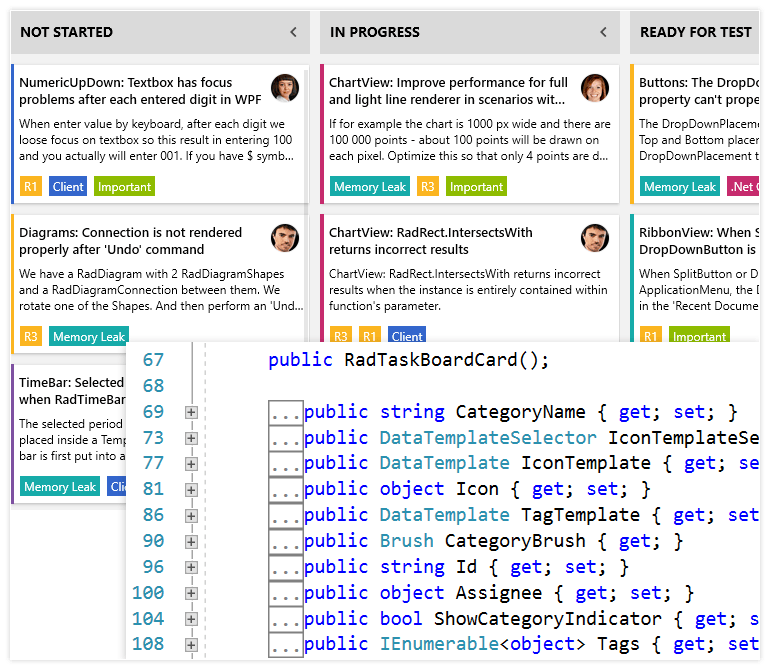This screenshot has height=670, width=770.
Task: Click collapsed ellipsis box before CategoryBrush property
Action: click(286, 542)
